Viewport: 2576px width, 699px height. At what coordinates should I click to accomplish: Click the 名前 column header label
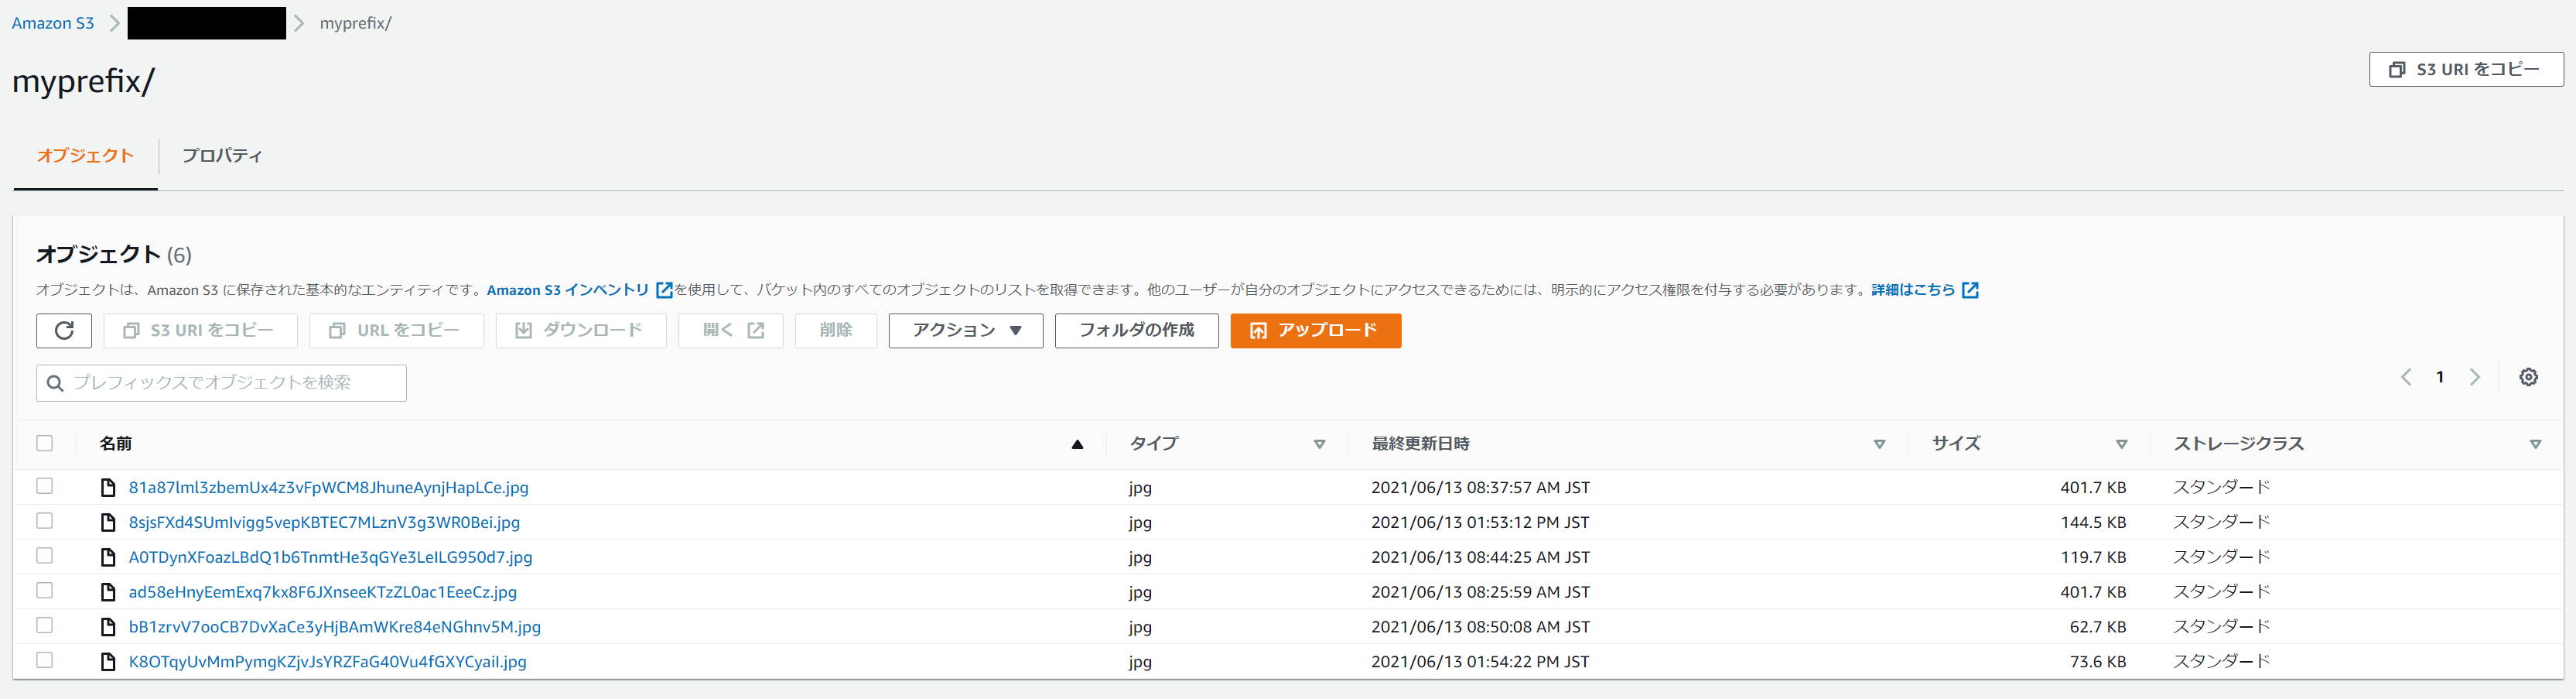pos(116,444)
